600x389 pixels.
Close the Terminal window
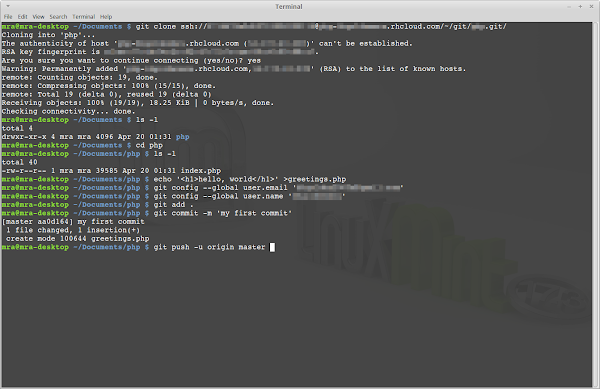[591, 7]
